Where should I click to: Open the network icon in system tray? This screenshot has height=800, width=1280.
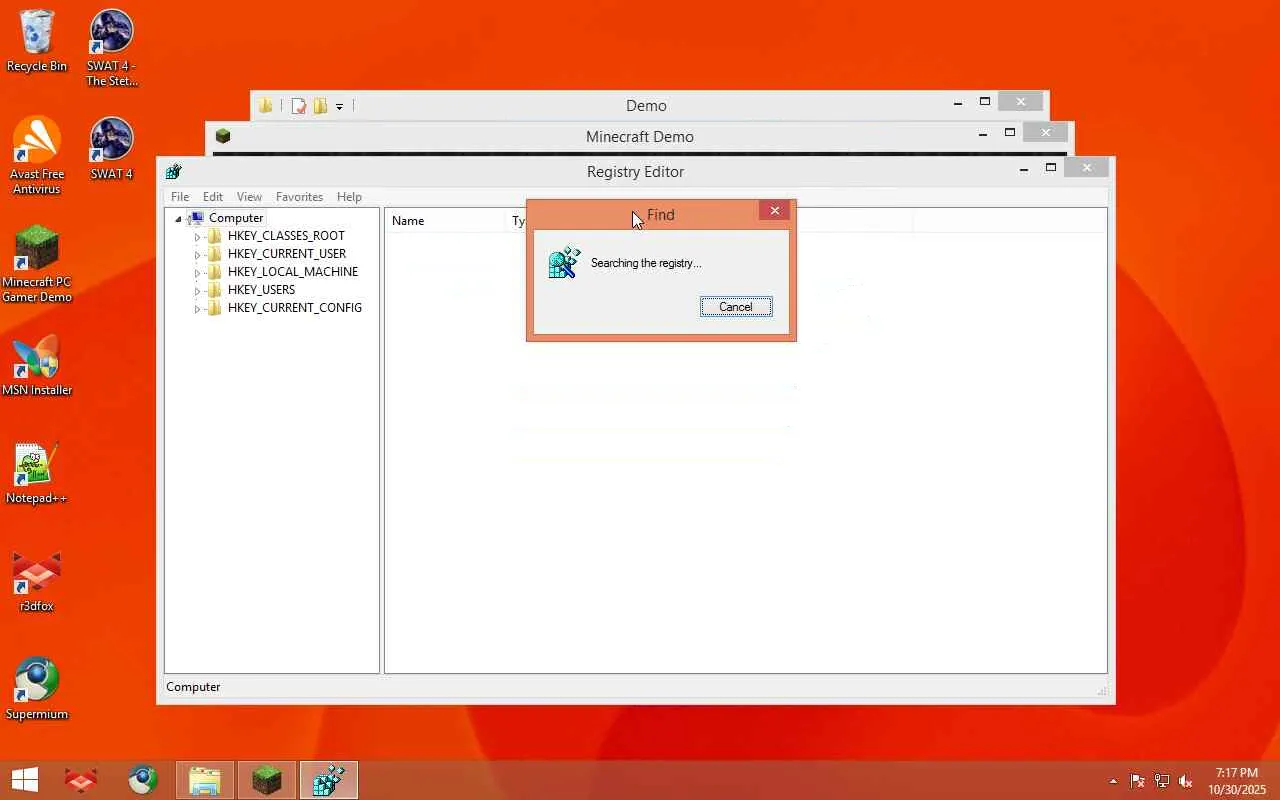tap(1162, 781)
